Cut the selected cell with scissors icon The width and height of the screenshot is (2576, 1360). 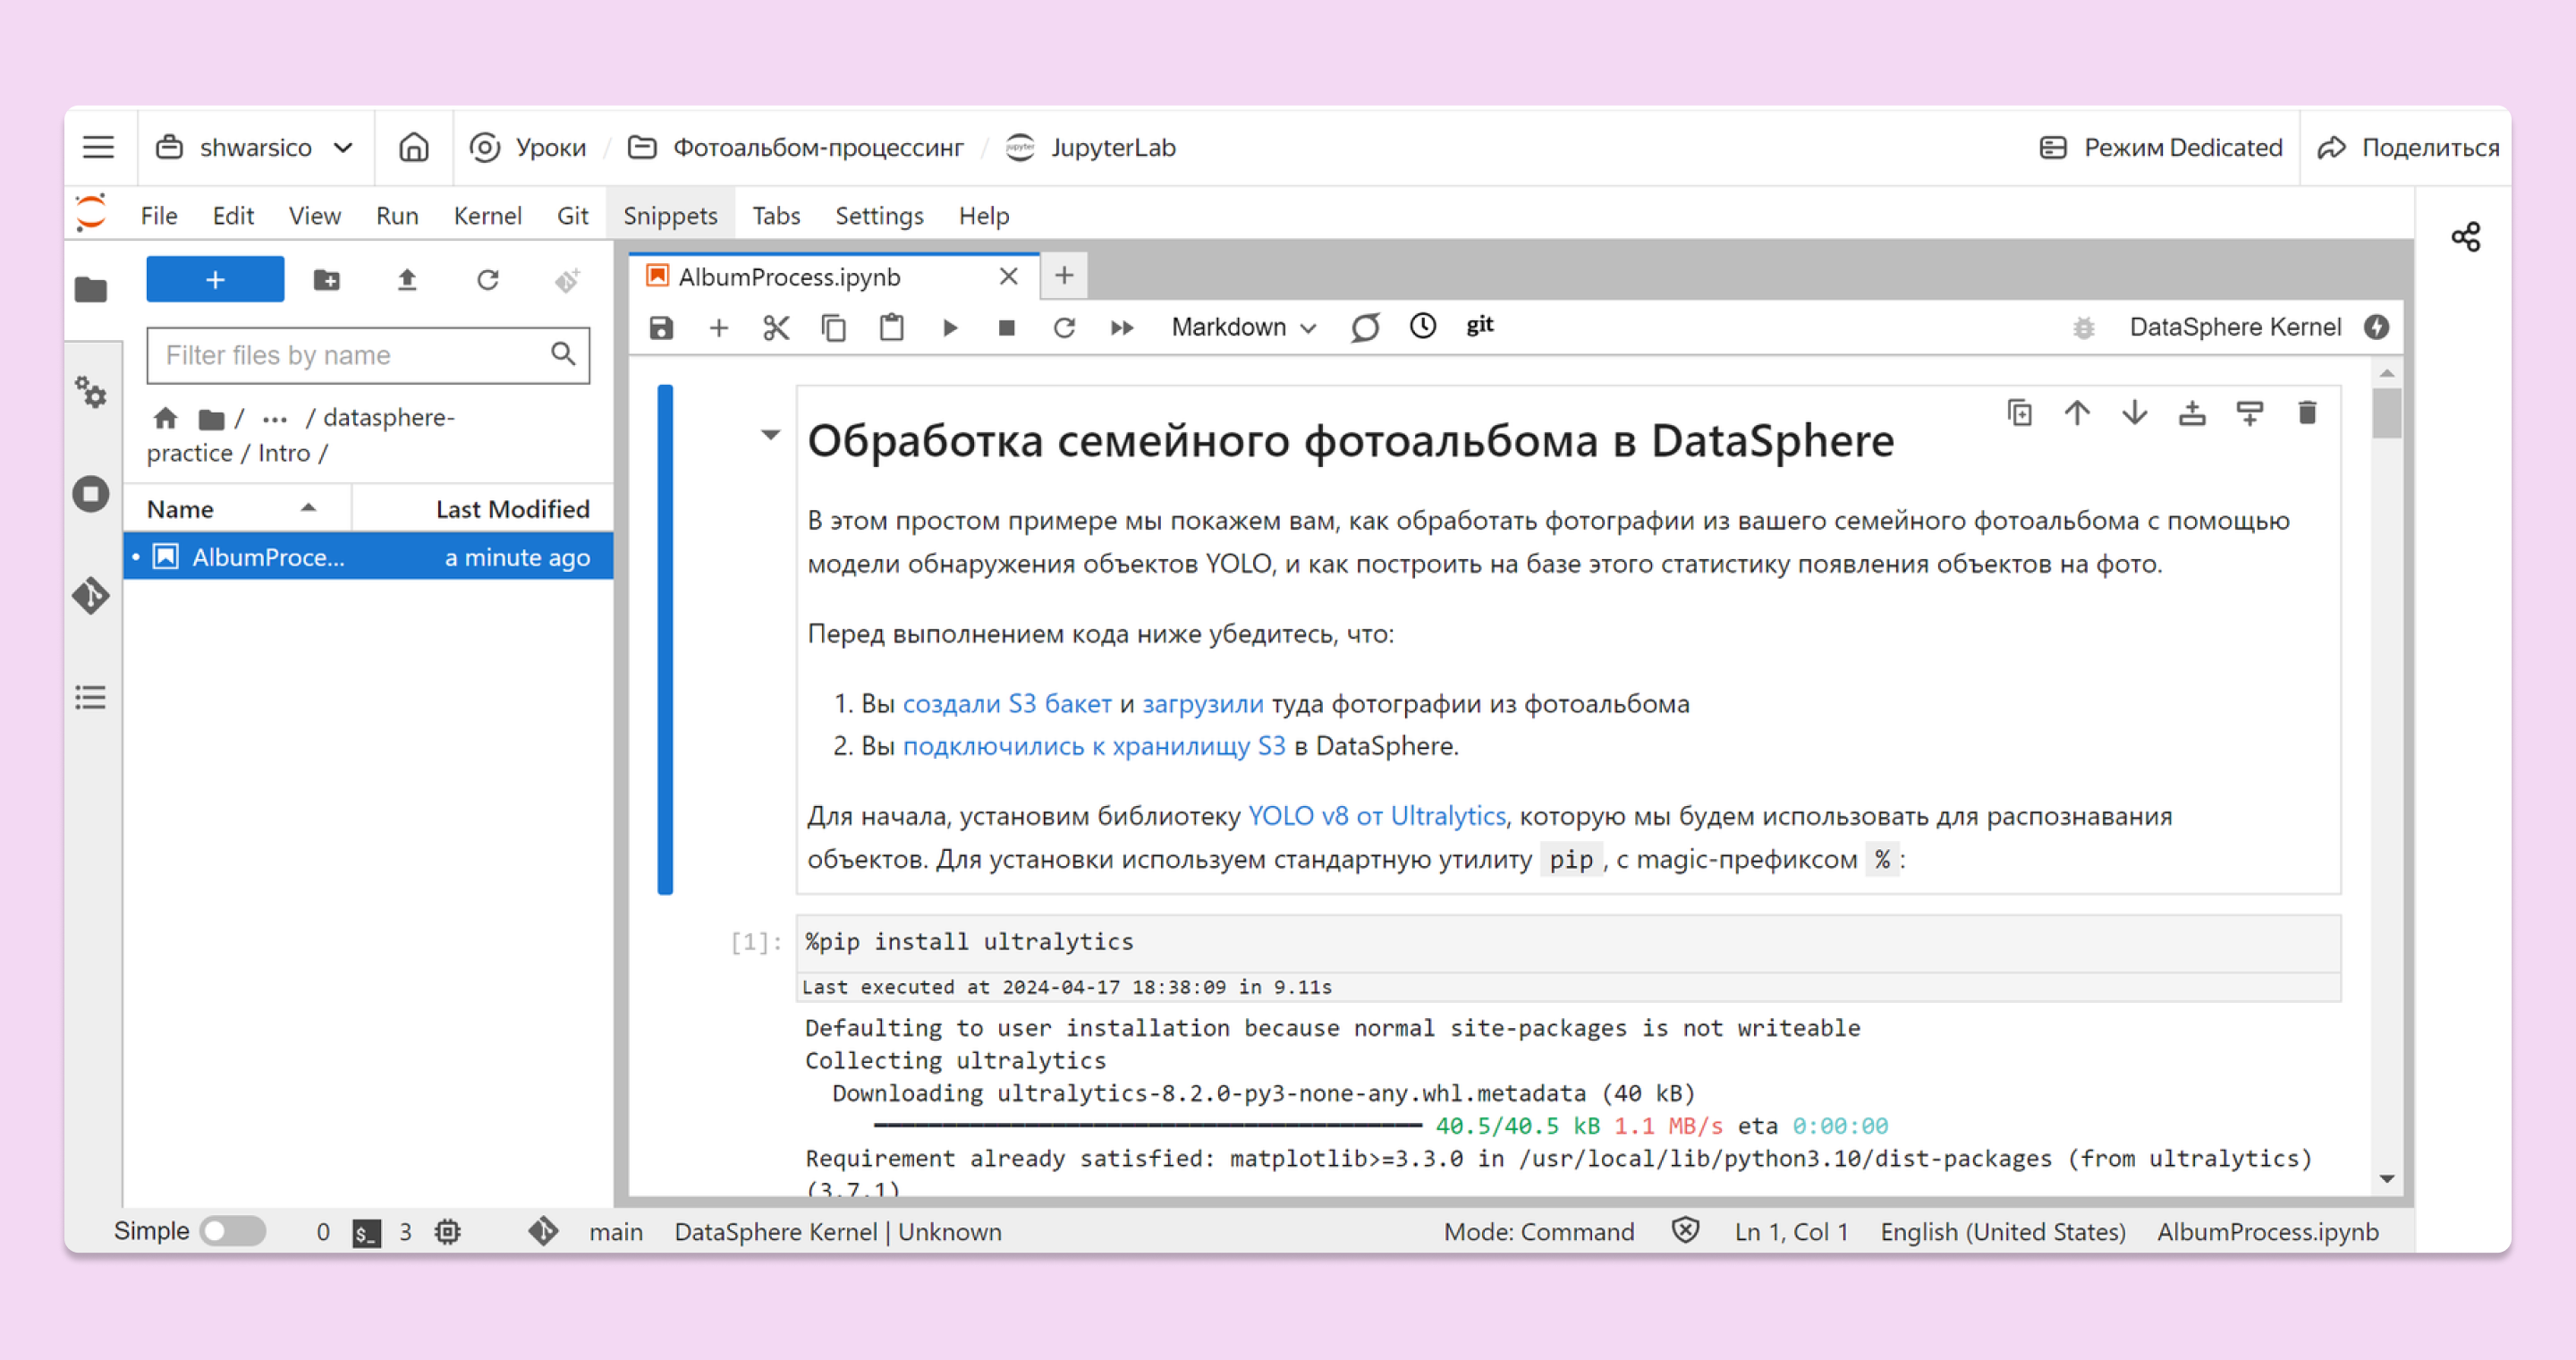click(776, 328)
